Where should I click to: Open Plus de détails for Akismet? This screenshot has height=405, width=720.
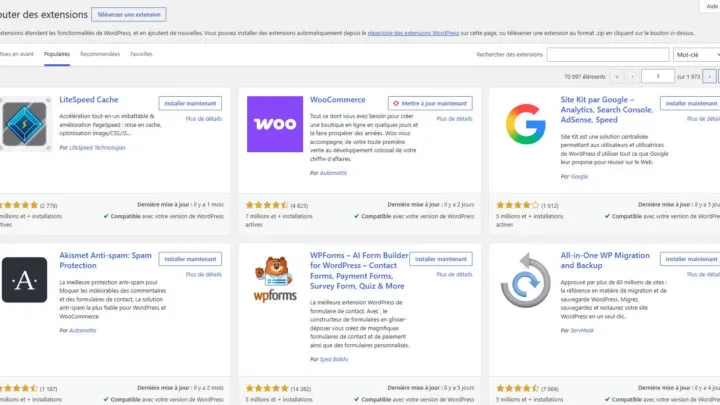[203, 275]
